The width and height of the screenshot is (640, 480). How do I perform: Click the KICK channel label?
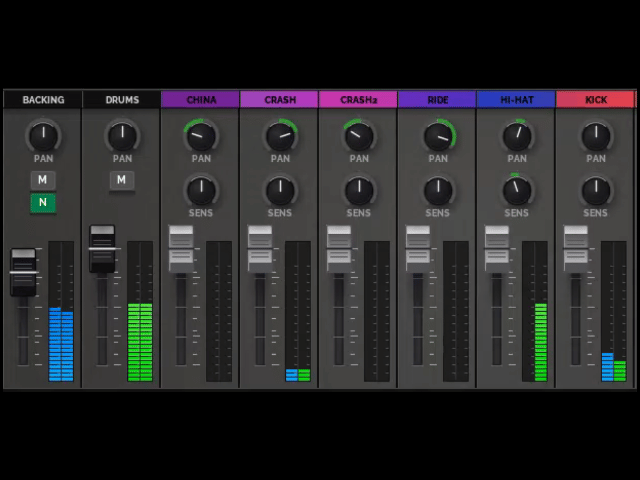[596, 99]
